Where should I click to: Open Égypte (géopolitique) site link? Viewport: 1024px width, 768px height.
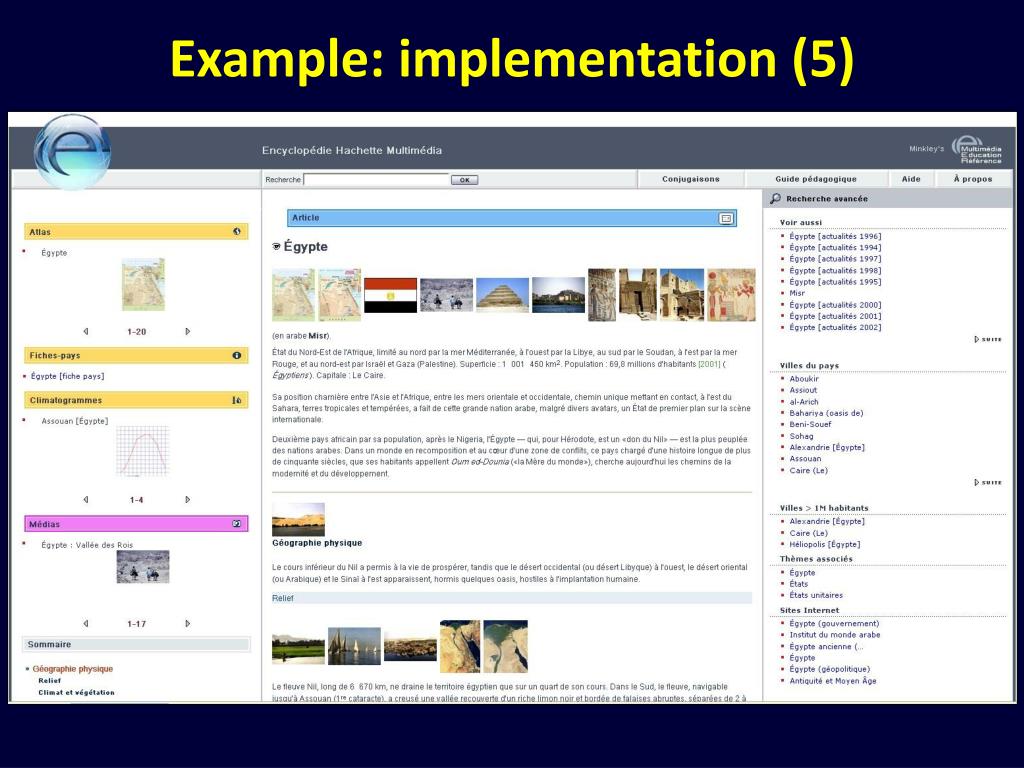829,669
